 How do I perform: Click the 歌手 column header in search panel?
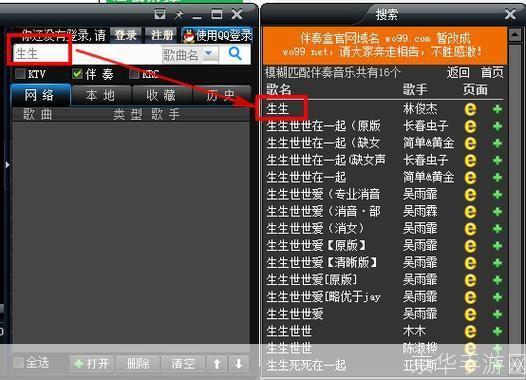(415, 90)
